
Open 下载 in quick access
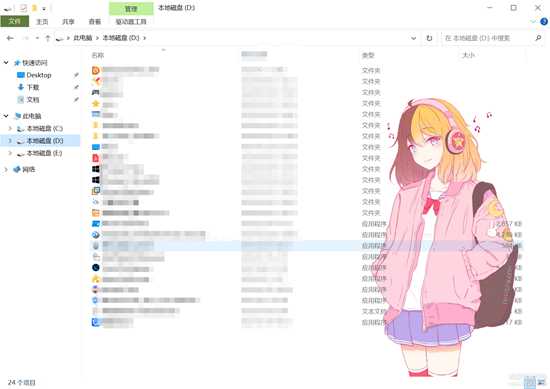click(33, 87)
